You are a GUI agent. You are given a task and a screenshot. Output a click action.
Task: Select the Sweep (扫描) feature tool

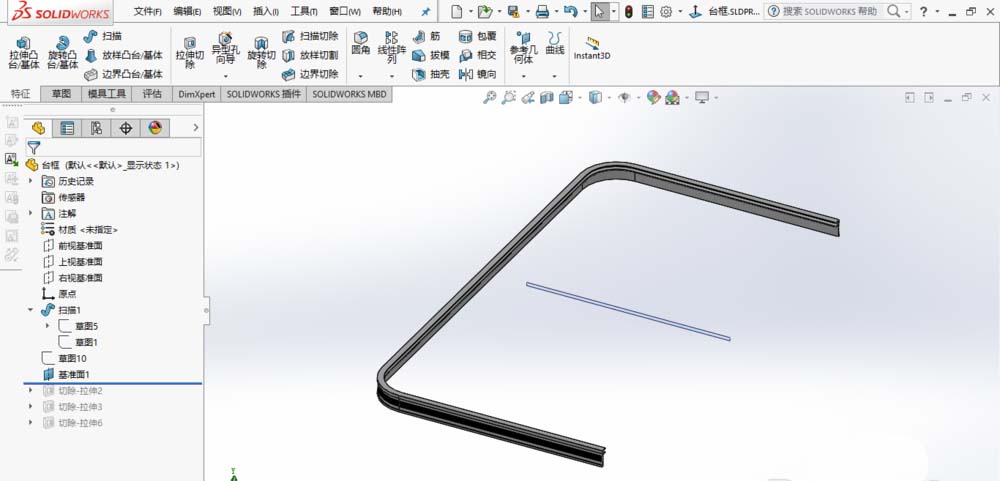click(103, 36)
